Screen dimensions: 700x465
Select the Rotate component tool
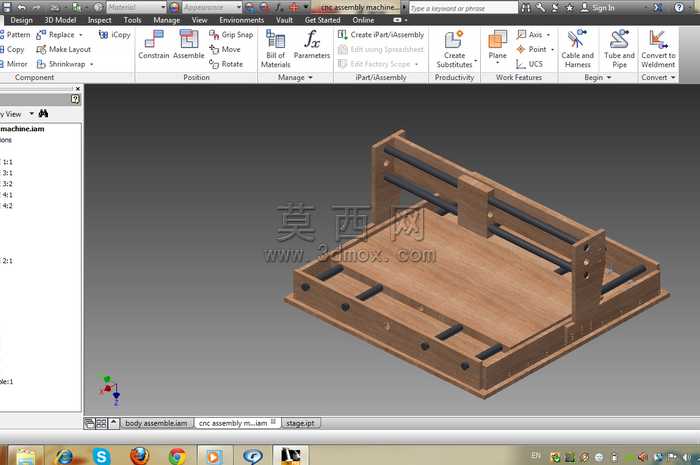[x=226, y=64]
